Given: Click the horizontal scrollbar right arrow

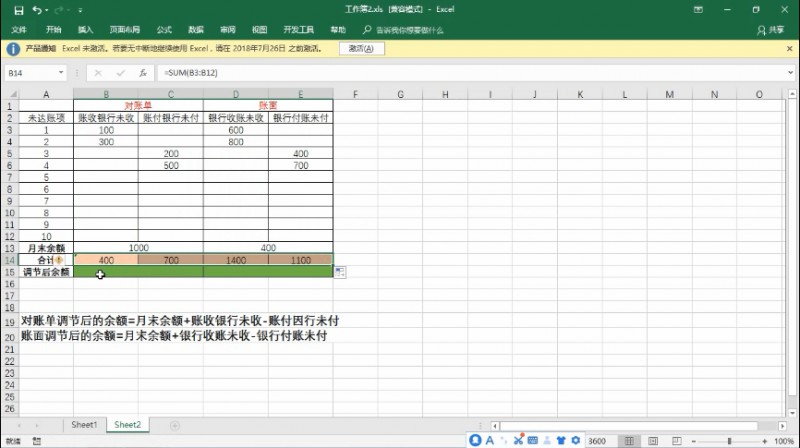Looking at the screenshot, I should [782, 426].
